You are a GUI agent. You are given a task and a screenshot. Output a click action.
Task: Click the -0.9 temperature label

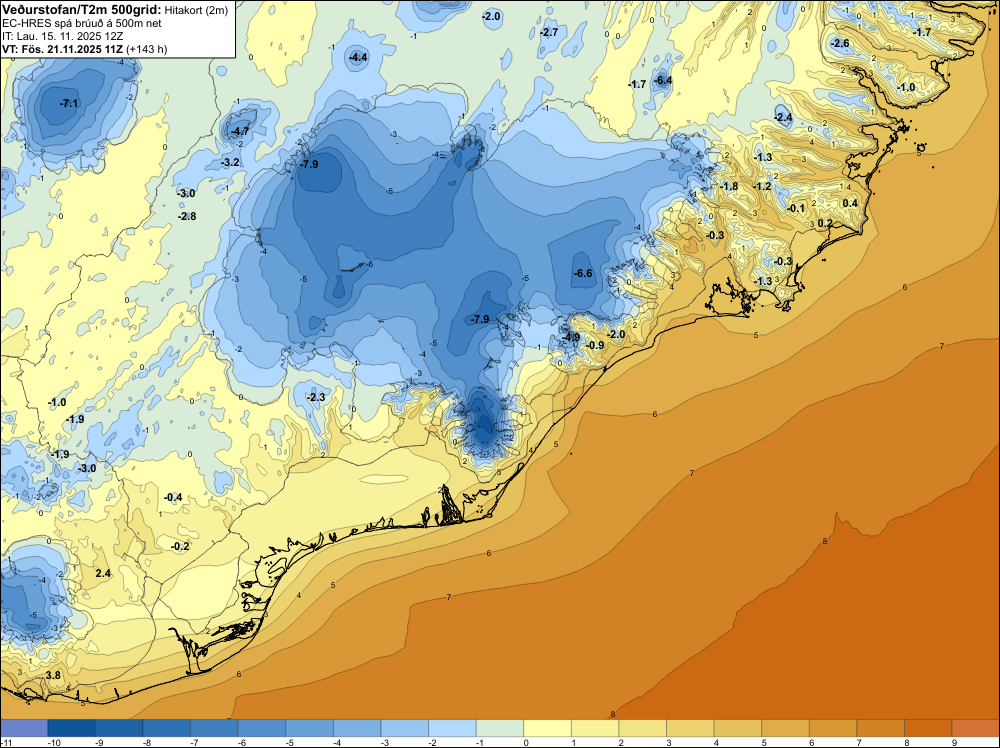[x=595, y=345]
